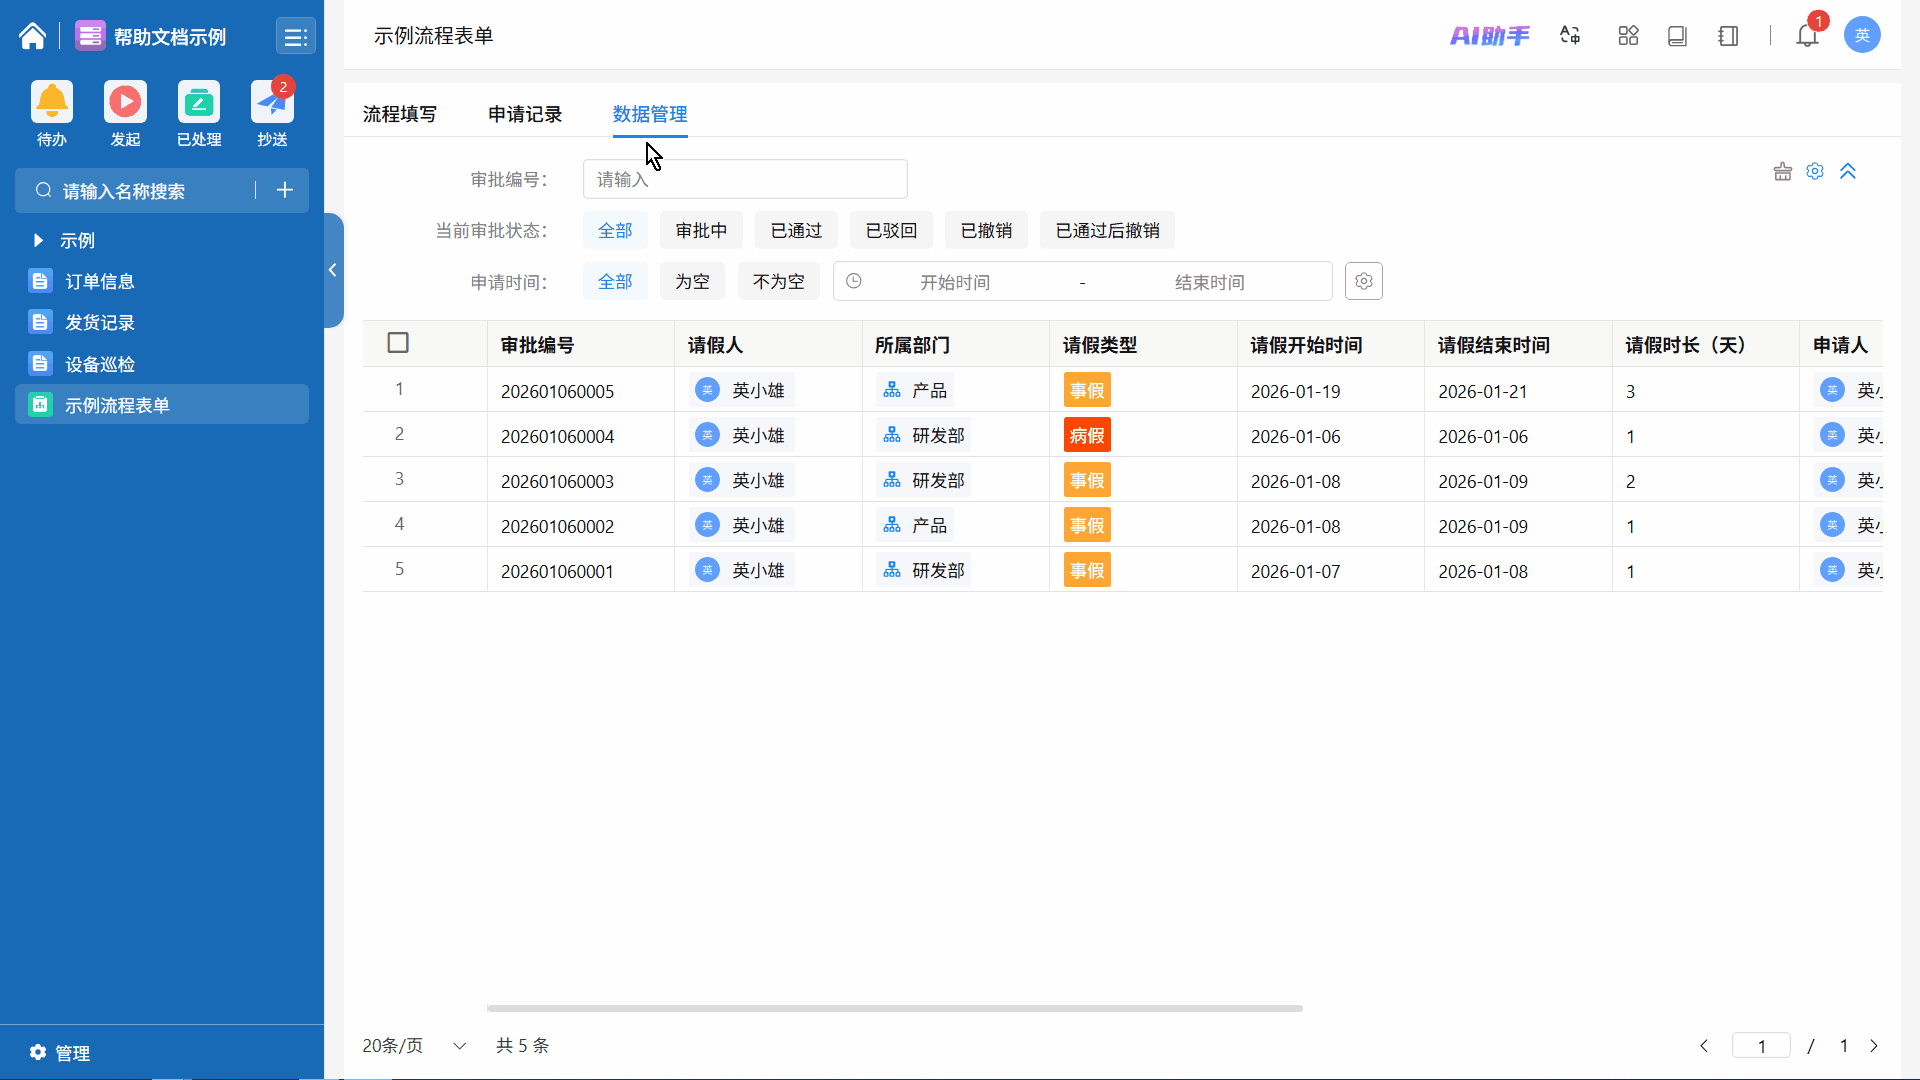The height and width of the screenshot is (1080, 1920).
Task: Click the home icon at the top left
Action: [32, 36]
